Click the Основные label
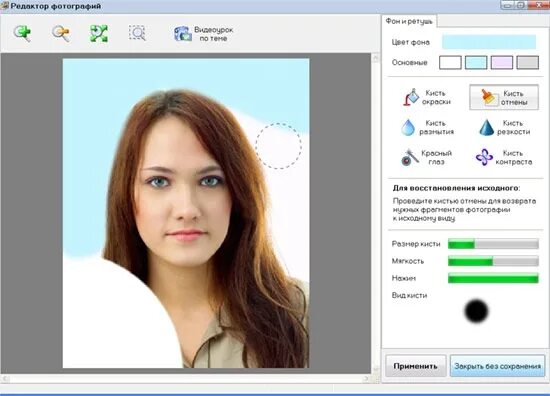The image size is (550, 396). click(410, 62)
